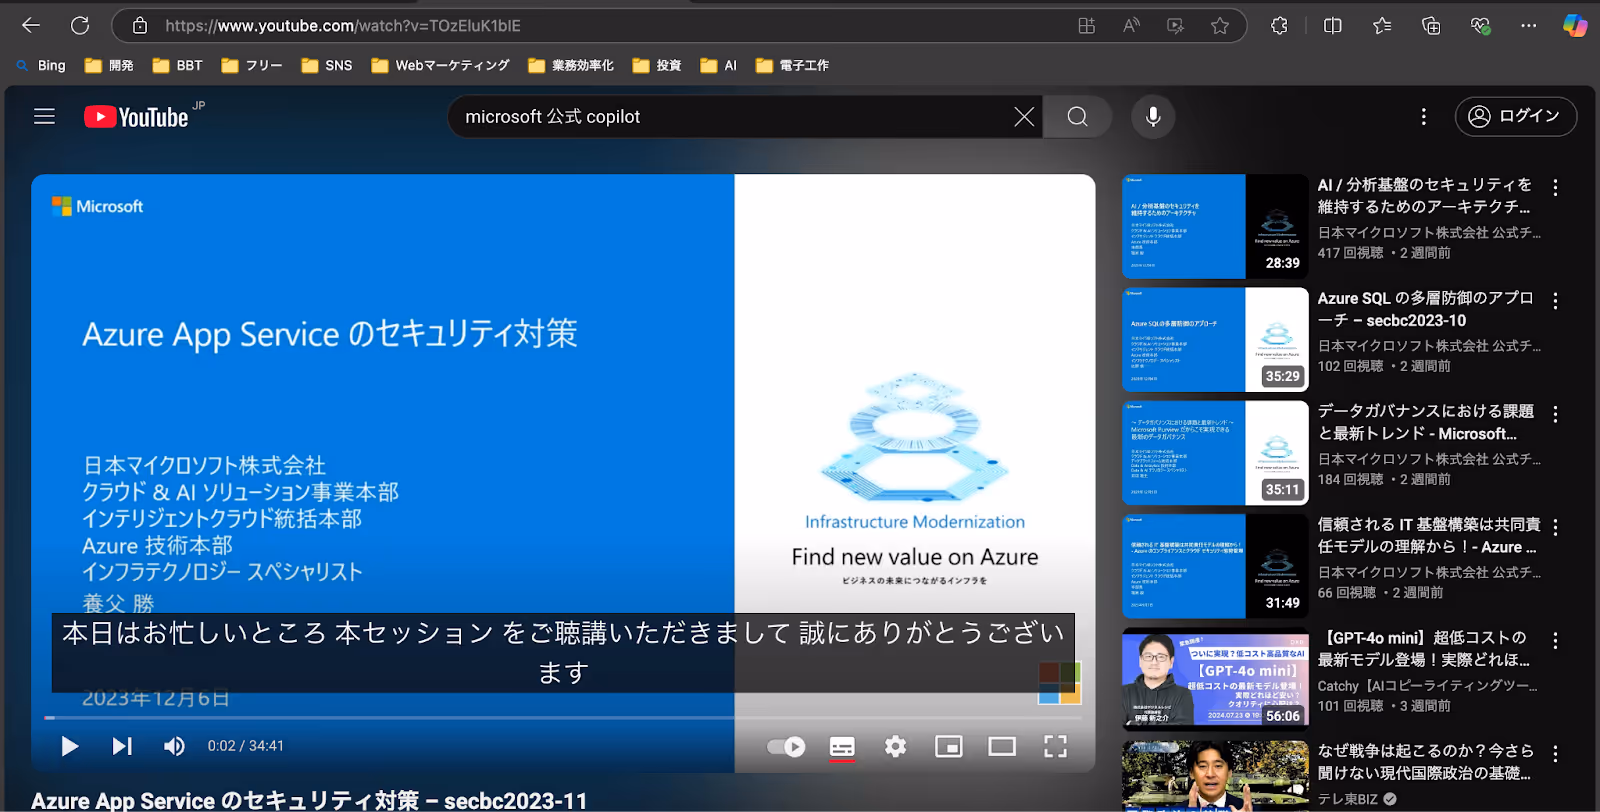Go to the YouTube home logo
Screen dimensions: 1600x812
tap(136, 117)
